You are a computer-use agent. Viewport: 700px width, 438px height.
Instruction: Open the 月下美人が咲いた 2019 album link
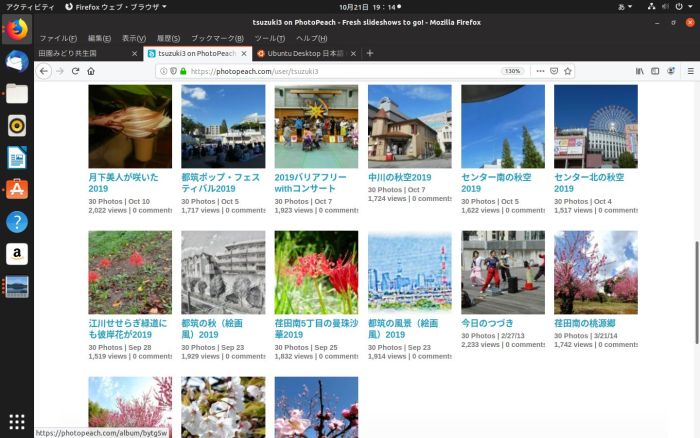click(123, 183)
